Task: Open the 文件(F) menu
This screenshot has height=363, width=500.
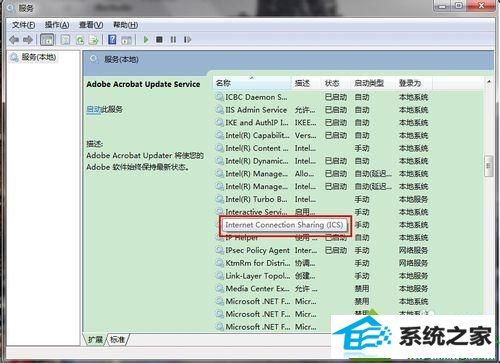Action: tap(23, 25)
